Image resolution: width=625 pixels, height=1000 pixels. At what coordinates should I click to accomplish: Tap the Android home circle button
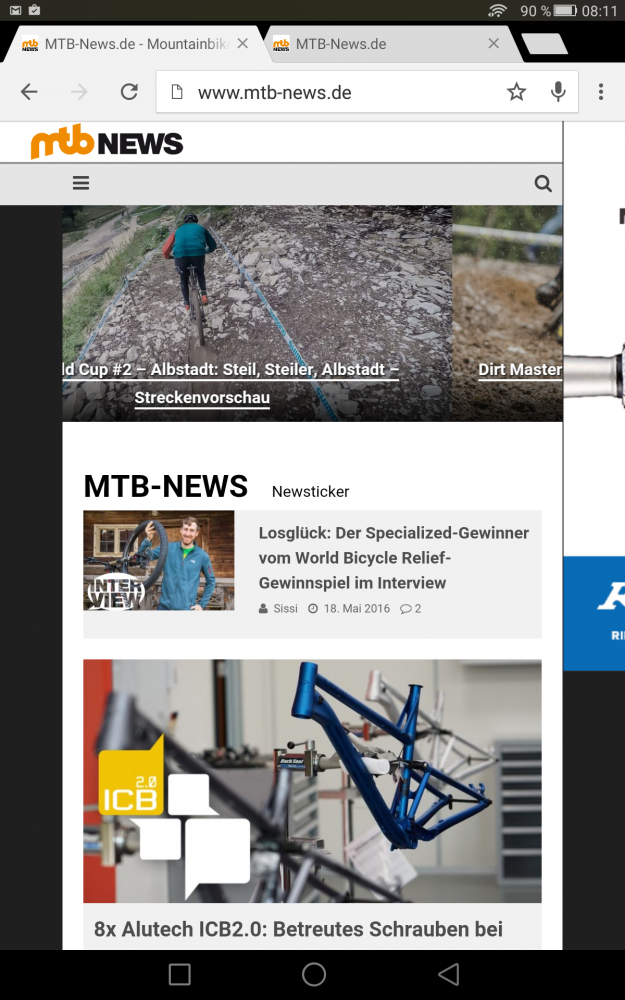coord(314,974)
